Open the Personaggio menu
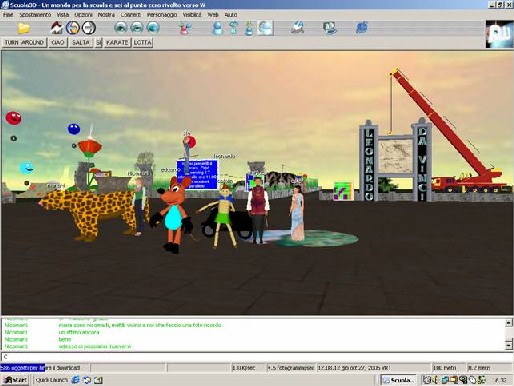Screen dimensions: 514x386 tap(162, 15)
